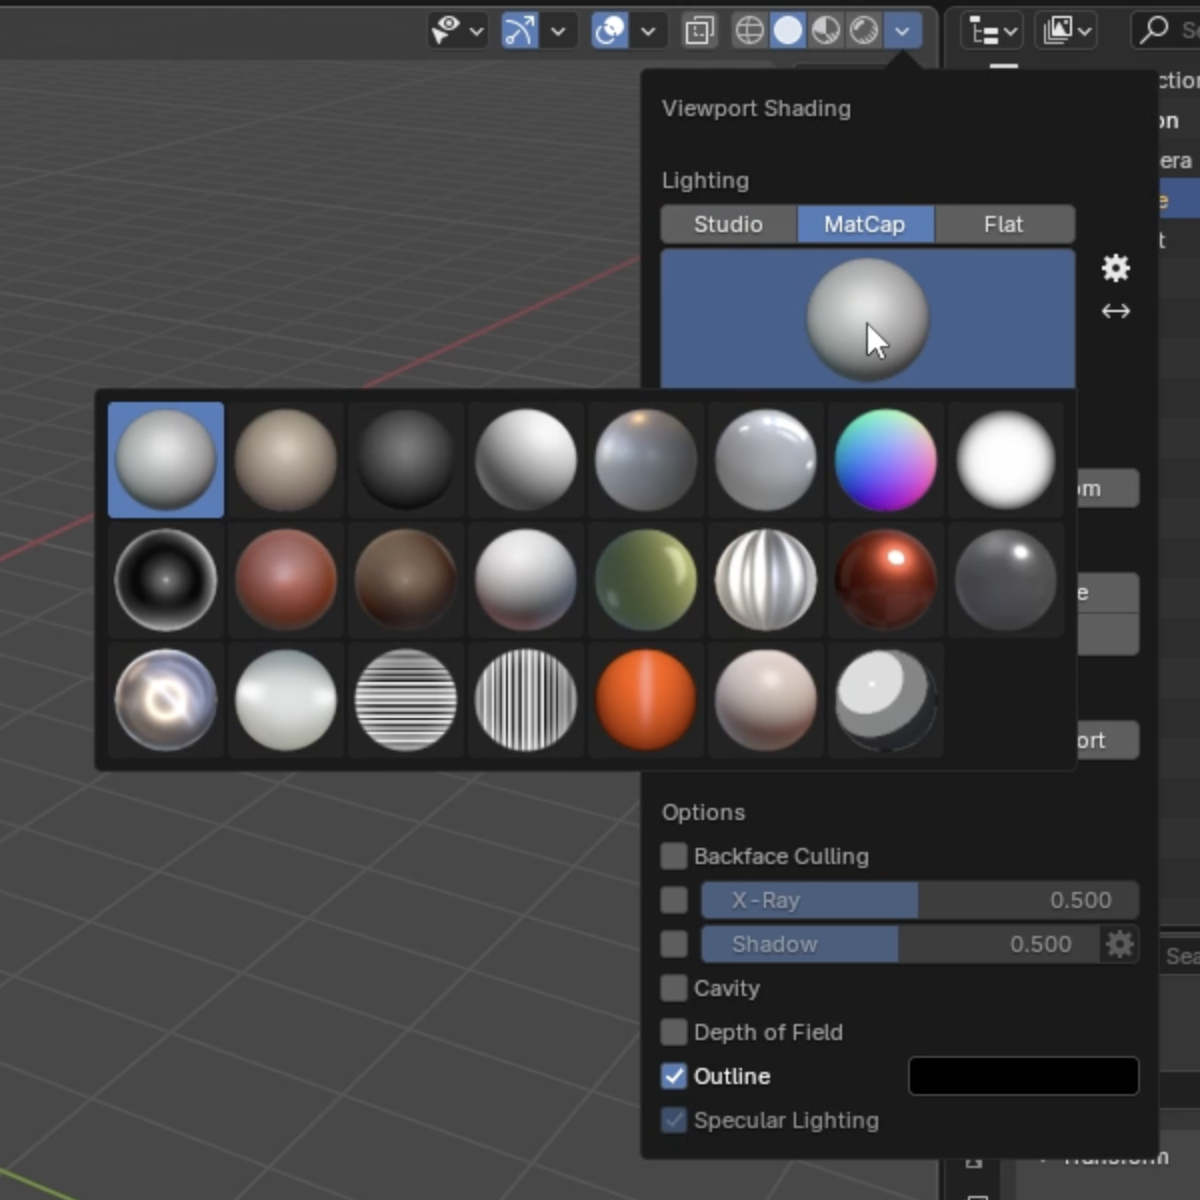The height and width of the screenshot is (1200, 1200).
Task: Enable the Shadow checkbox
Action: coord(674,944)
